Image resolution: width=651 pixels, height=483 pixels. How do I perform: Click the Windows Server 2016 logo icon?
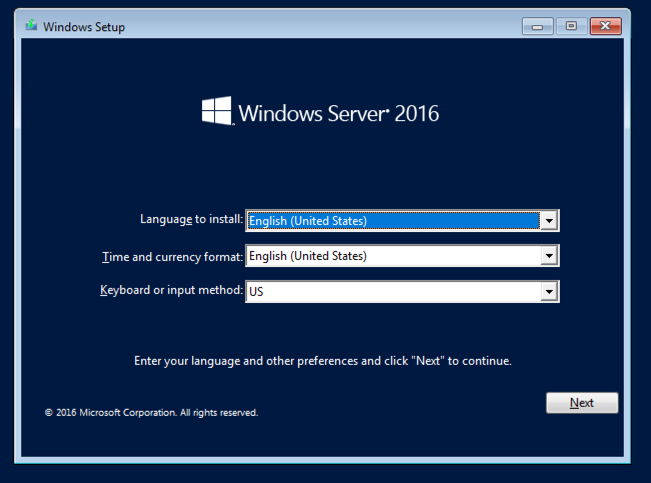(x=216, y=110)
